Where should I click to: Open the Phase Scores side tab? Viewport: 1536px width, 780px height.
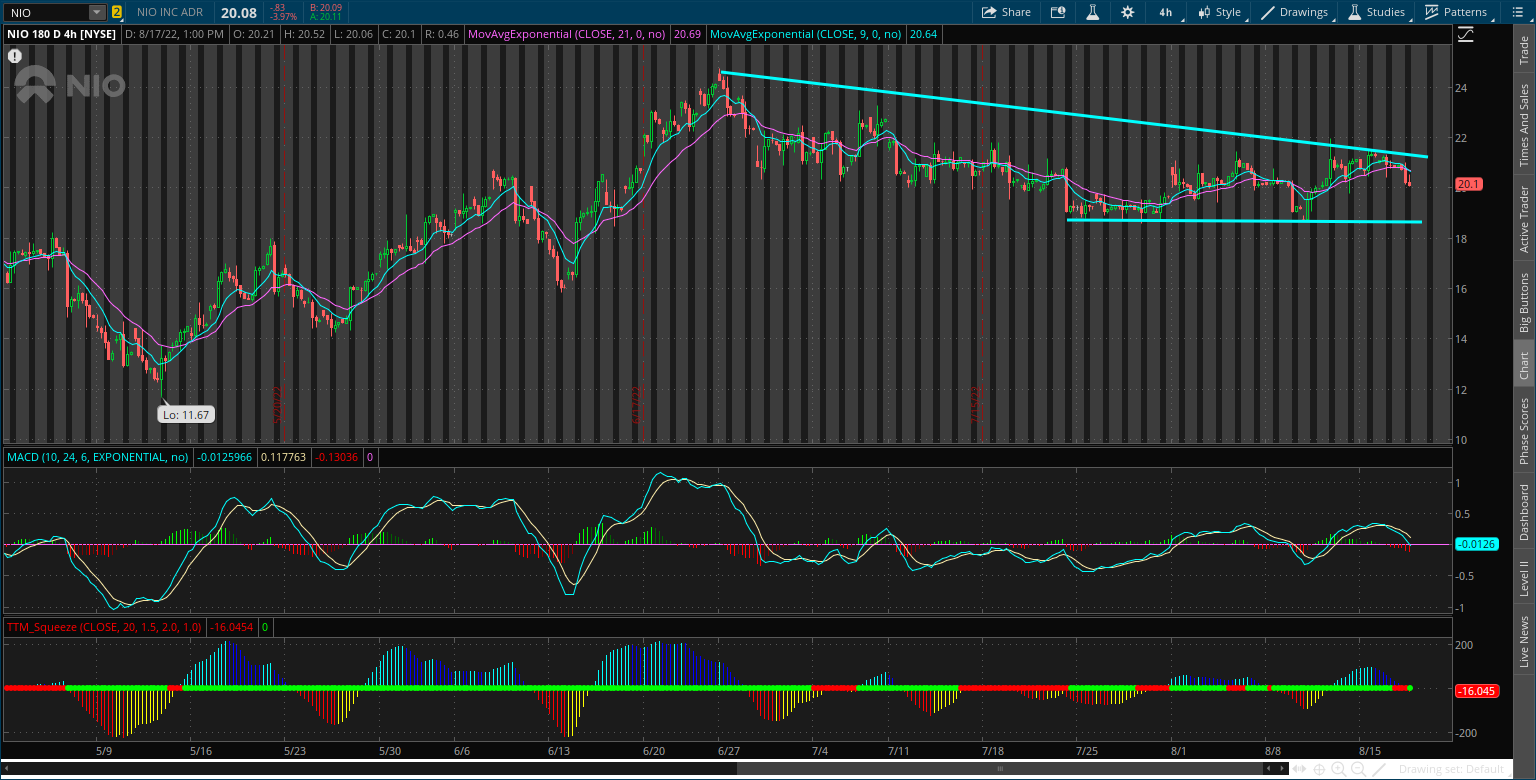coord(1524,431)
